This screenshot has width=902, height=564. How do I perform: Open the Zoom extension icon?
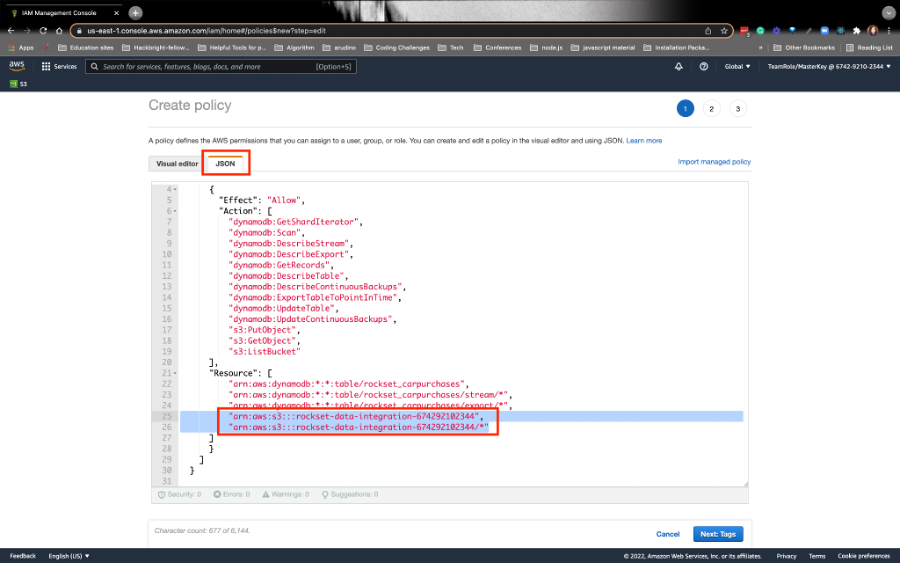coord(824,31)
